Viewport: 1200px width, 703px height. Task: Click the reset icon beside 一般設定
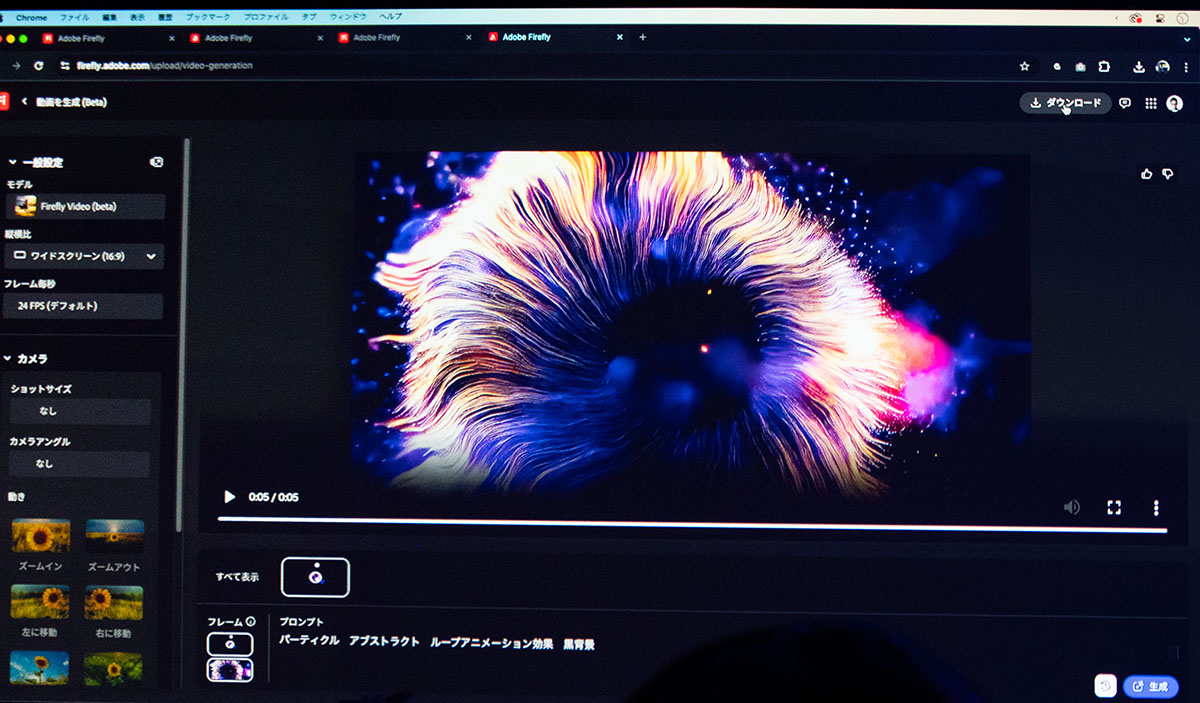(x=156, y=162)
